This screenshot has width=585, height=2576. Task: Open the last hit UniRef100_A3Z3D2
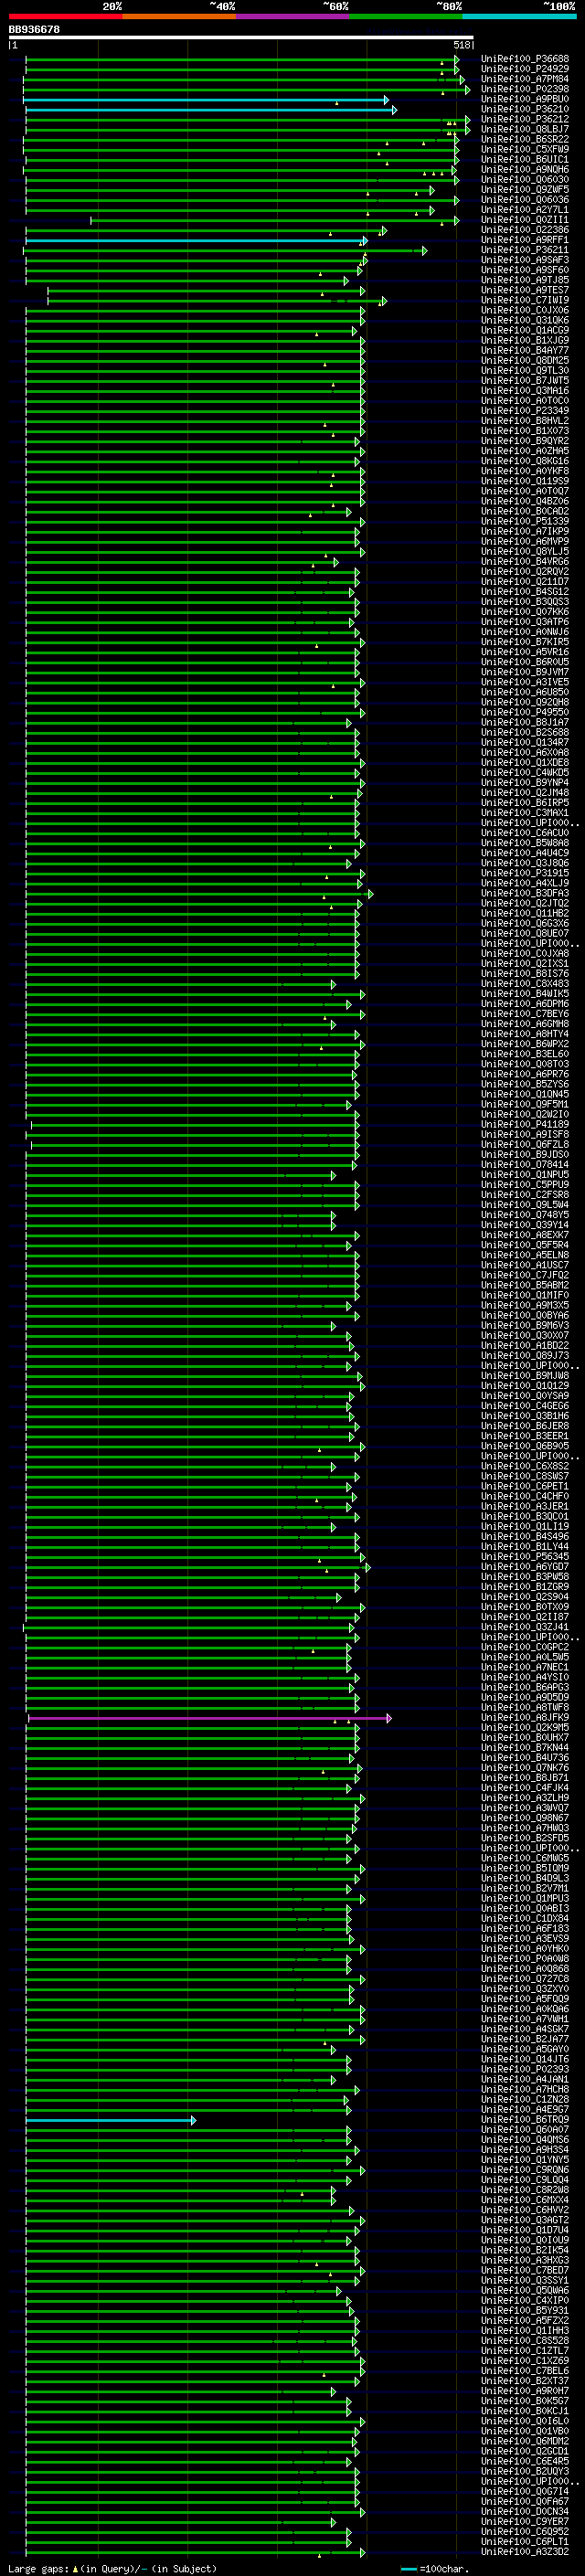coord(525,2552)
